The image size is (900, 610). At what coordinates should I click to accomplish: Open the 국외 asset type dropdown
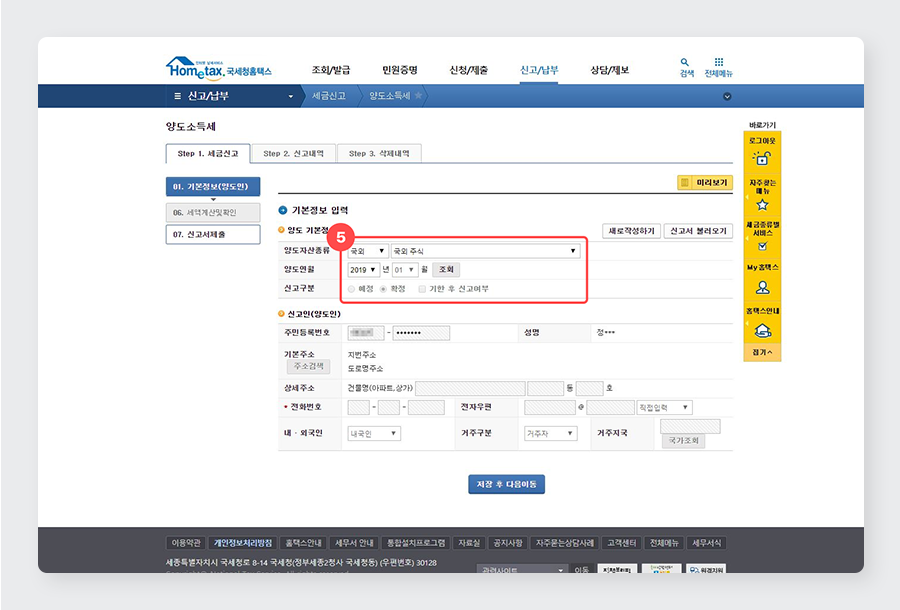(x=367, y=251)
